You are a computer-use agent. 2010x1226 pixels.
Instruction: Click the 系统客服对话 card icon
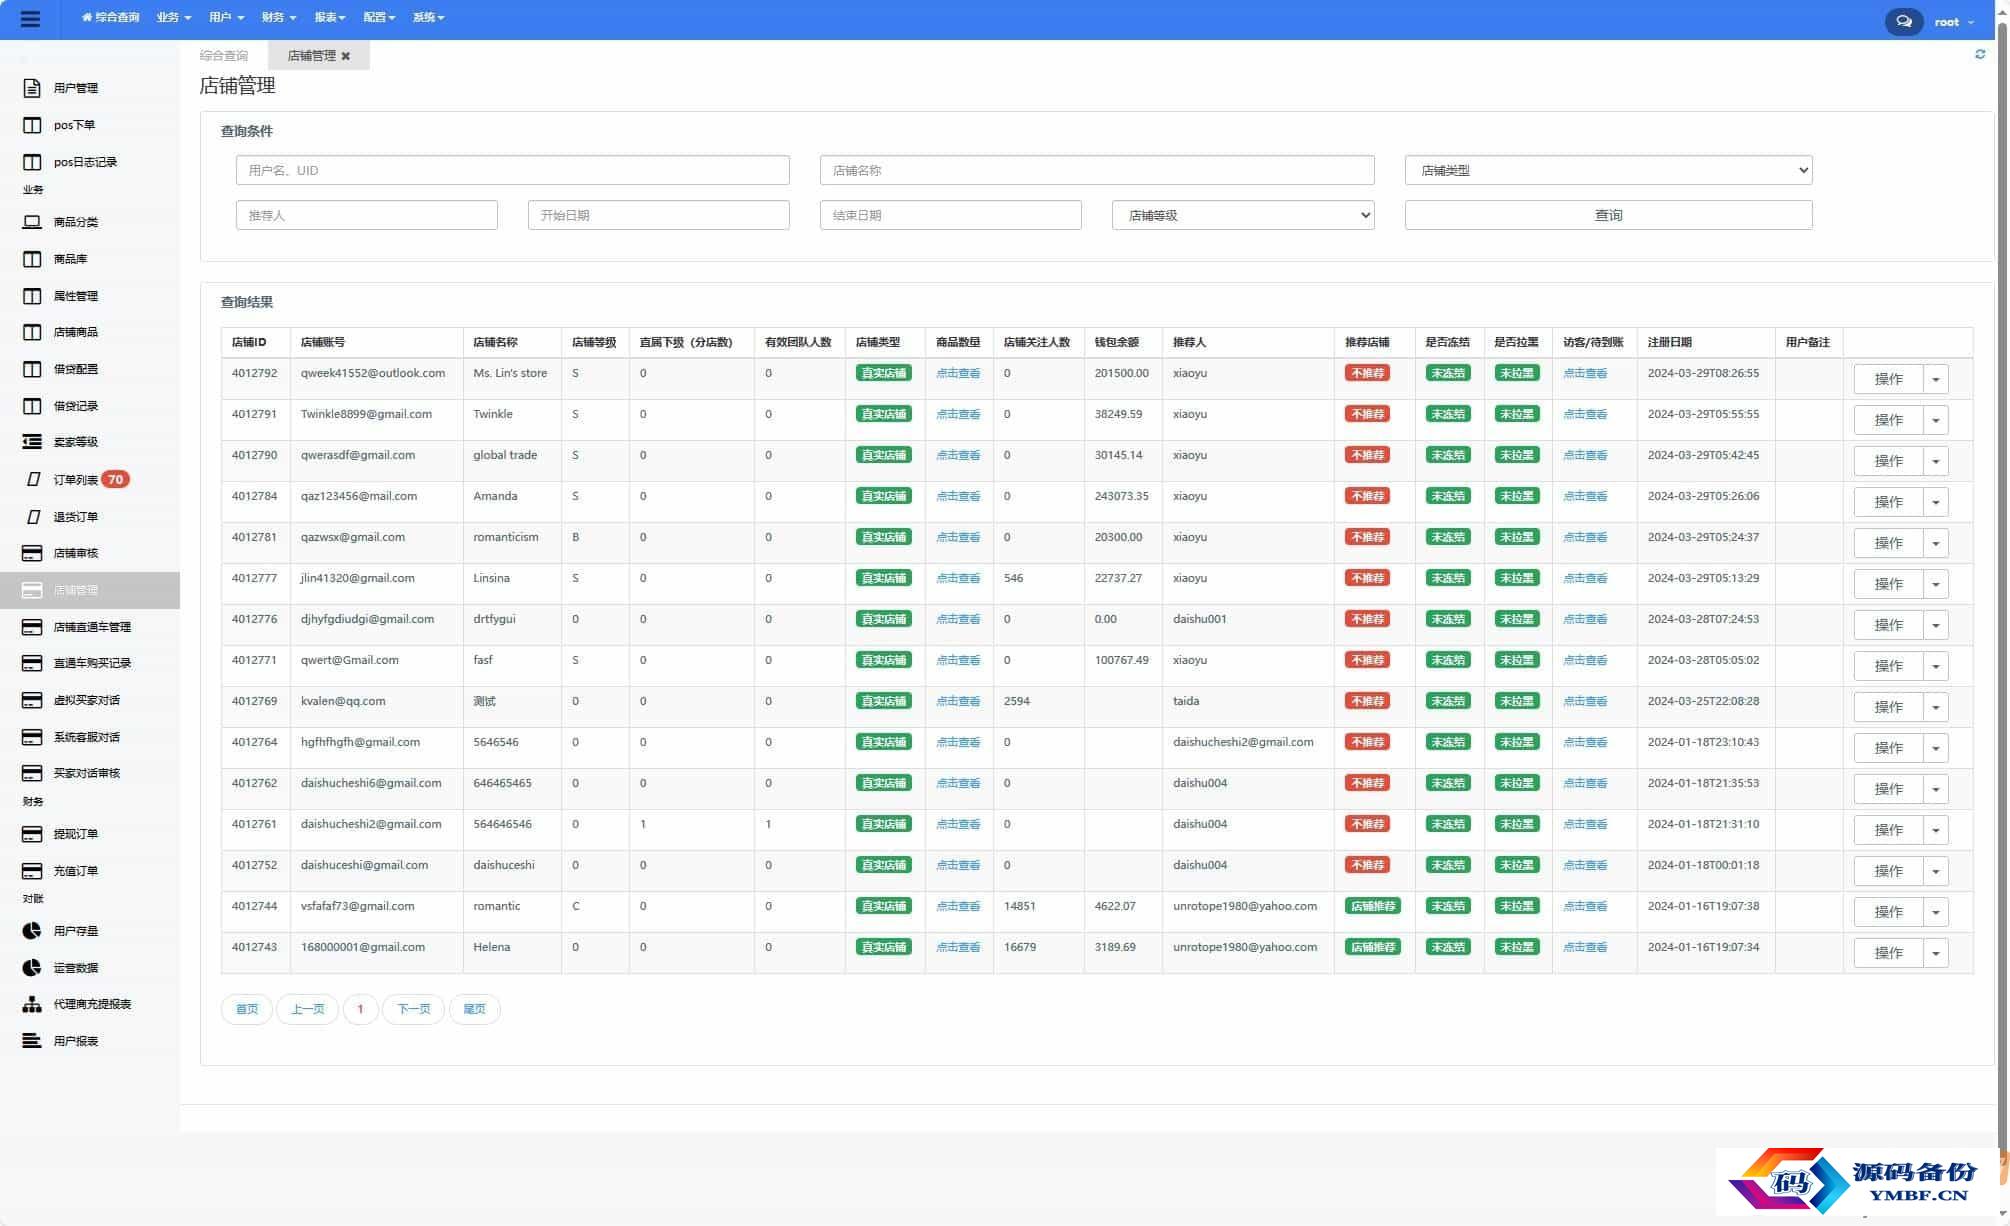[x=32, y=737]
